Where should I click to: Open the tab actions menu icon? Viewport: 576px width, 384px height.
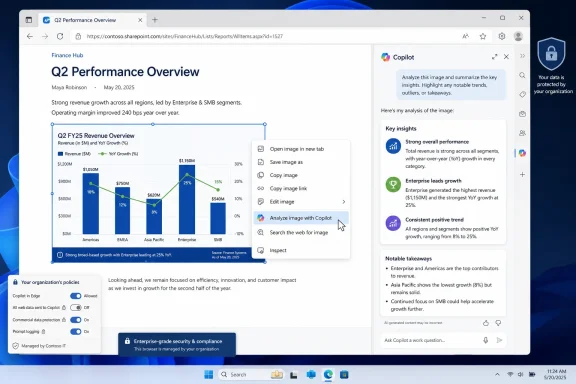click(29, 20)
